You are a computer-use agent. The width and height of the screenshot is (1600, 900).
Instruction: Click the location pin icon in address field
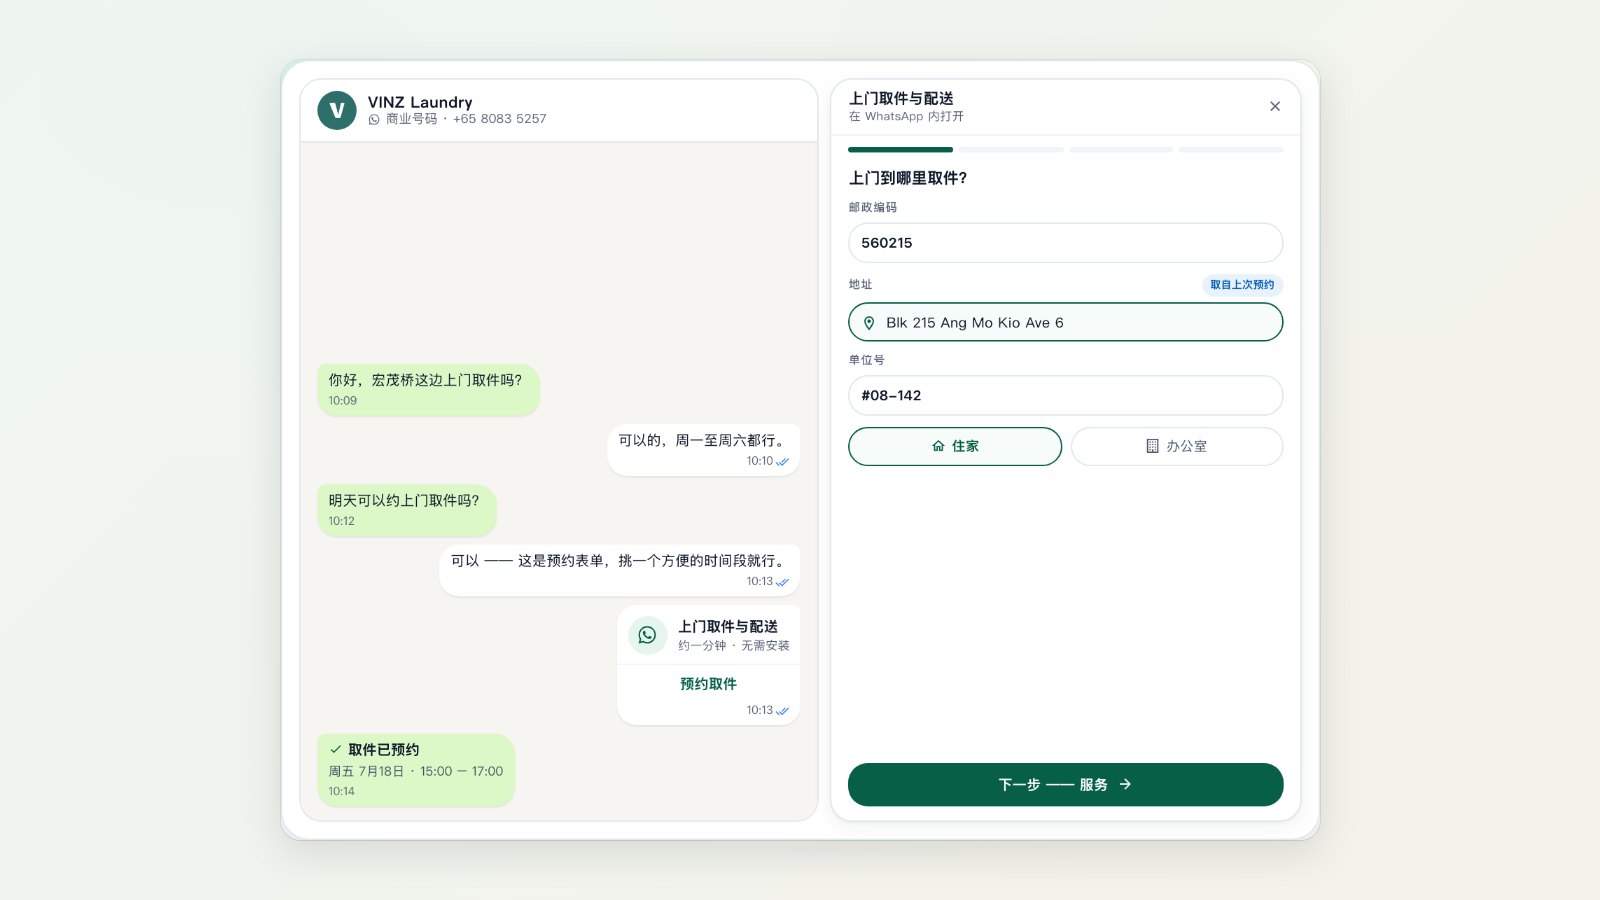(x=869, y=323)
